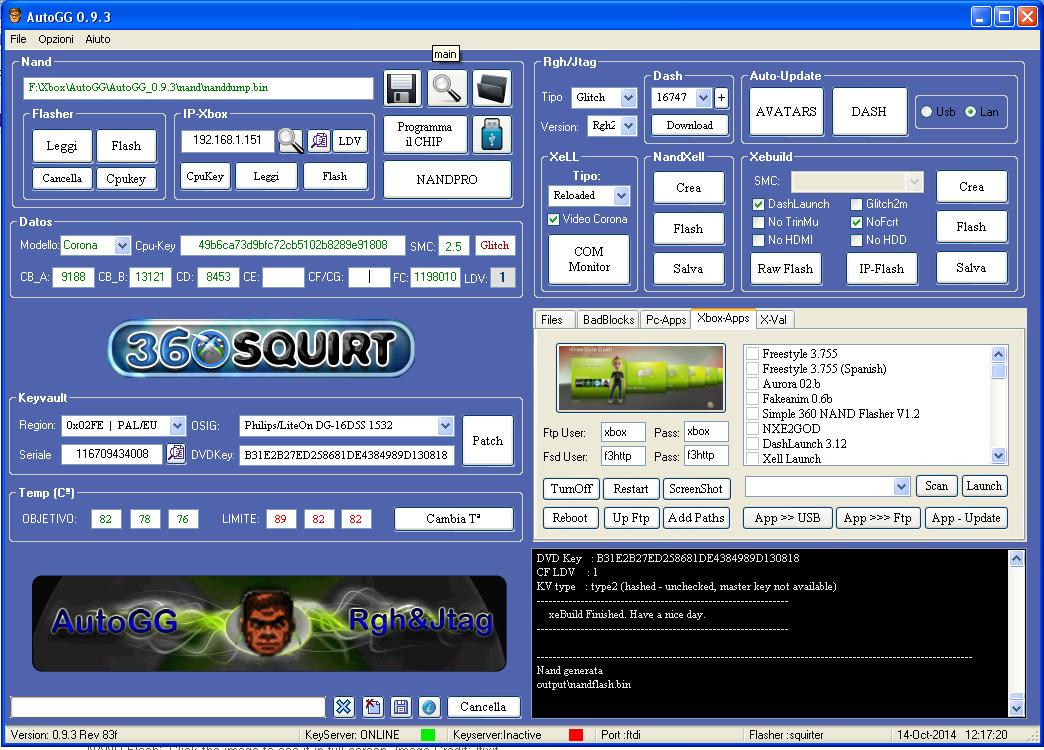Click the blue info globe icon at the bottom
Viewport: 1044px width, 750px height.
(429, 707)
